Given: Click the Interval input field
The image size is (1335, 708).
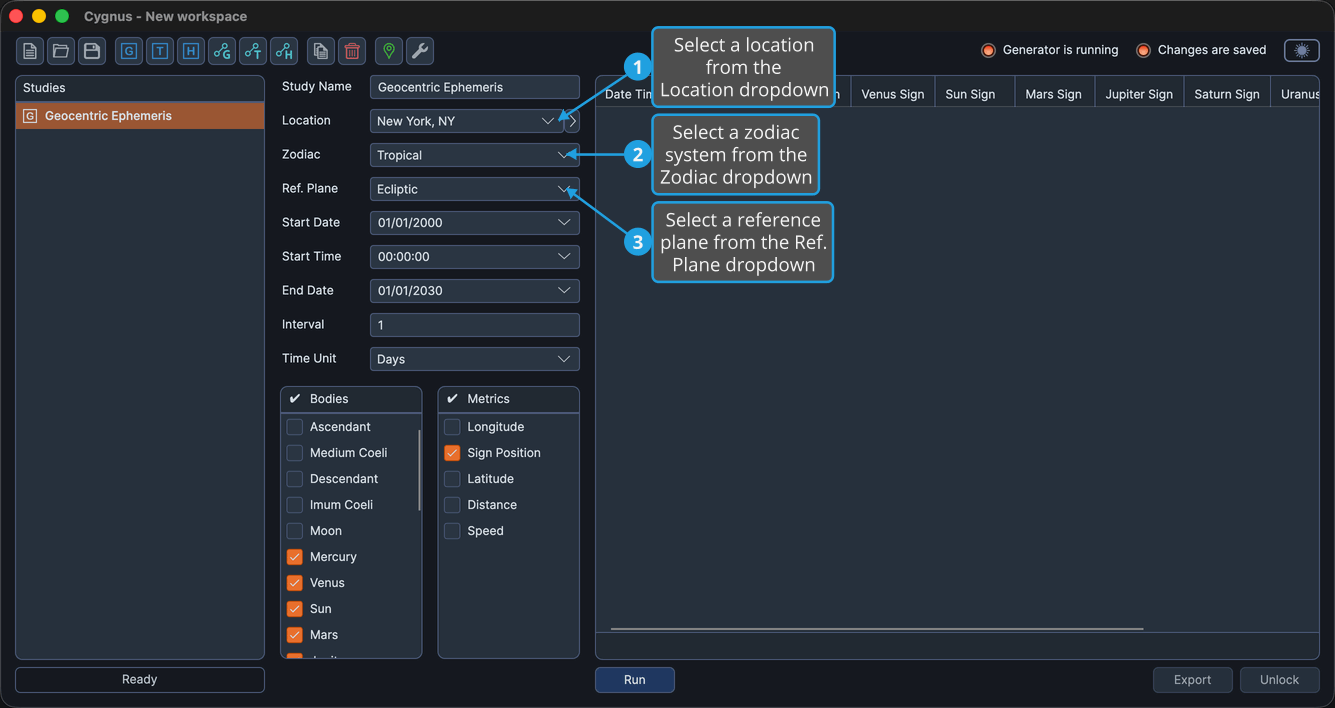Looking at the screenshot, I should coord(474,325).
